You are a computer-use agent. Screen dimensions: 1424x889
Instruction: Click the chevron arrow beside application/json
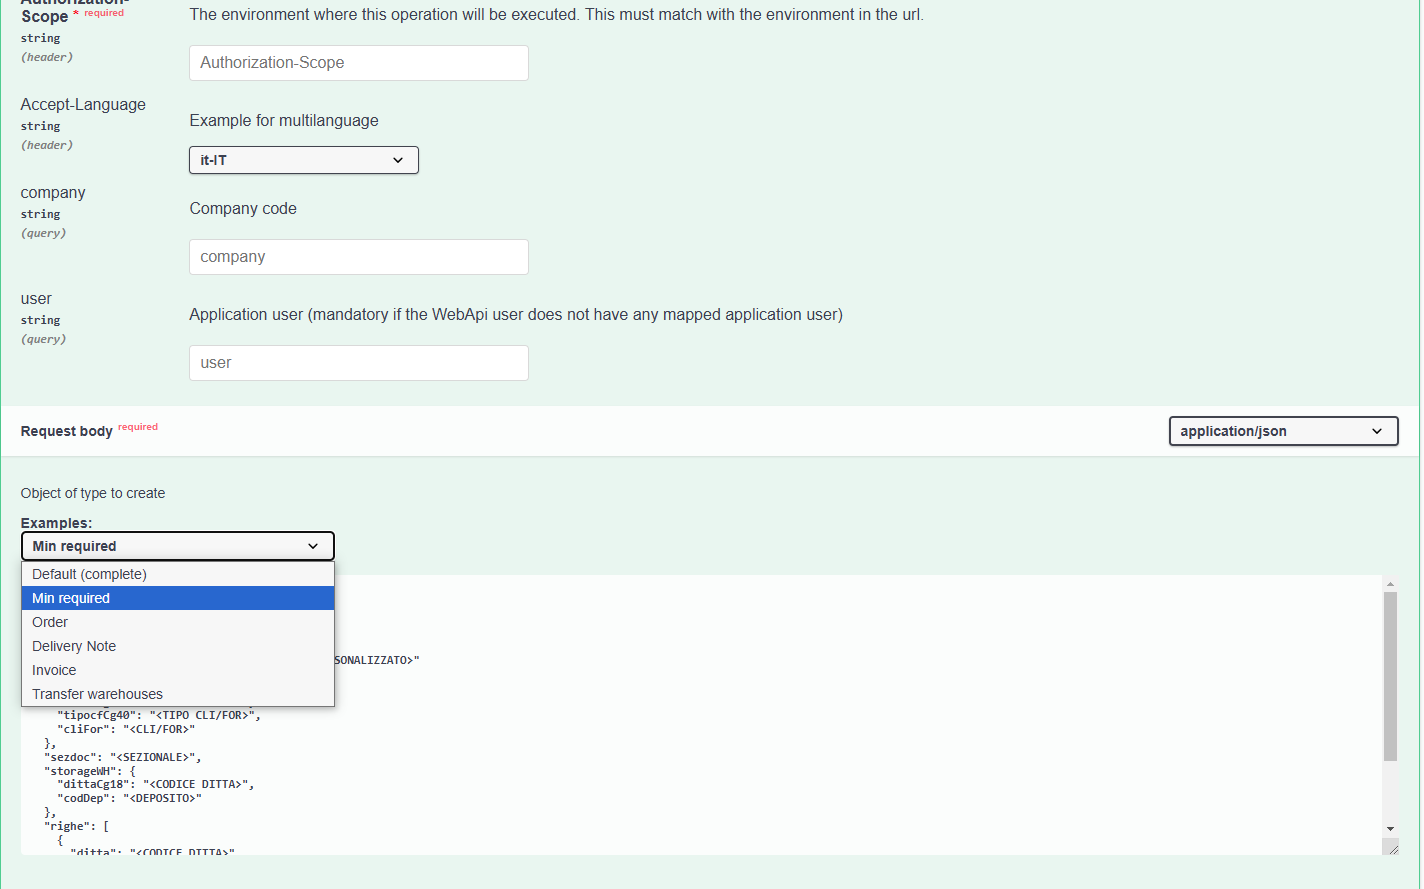tap(1377, 431)
